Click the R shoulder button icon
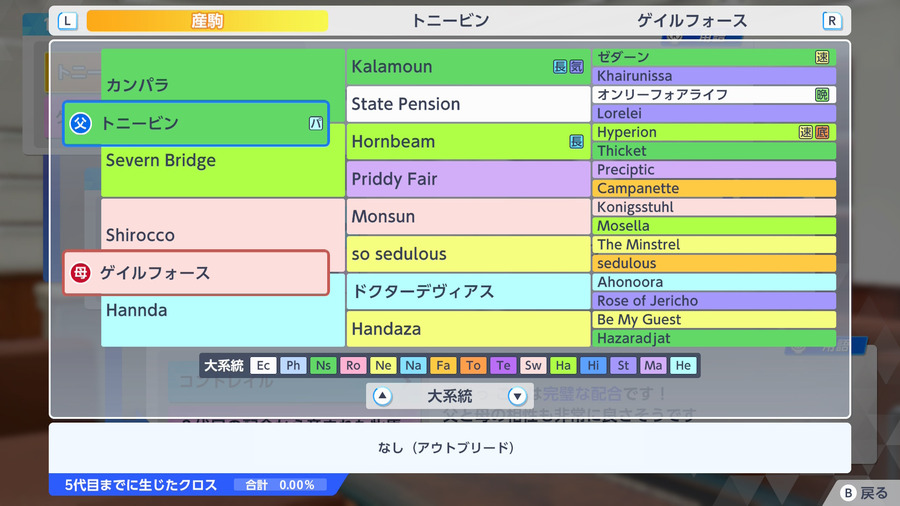Image resolution: width=900 pixels, height=506 pixels. click(x=832, y=21)
